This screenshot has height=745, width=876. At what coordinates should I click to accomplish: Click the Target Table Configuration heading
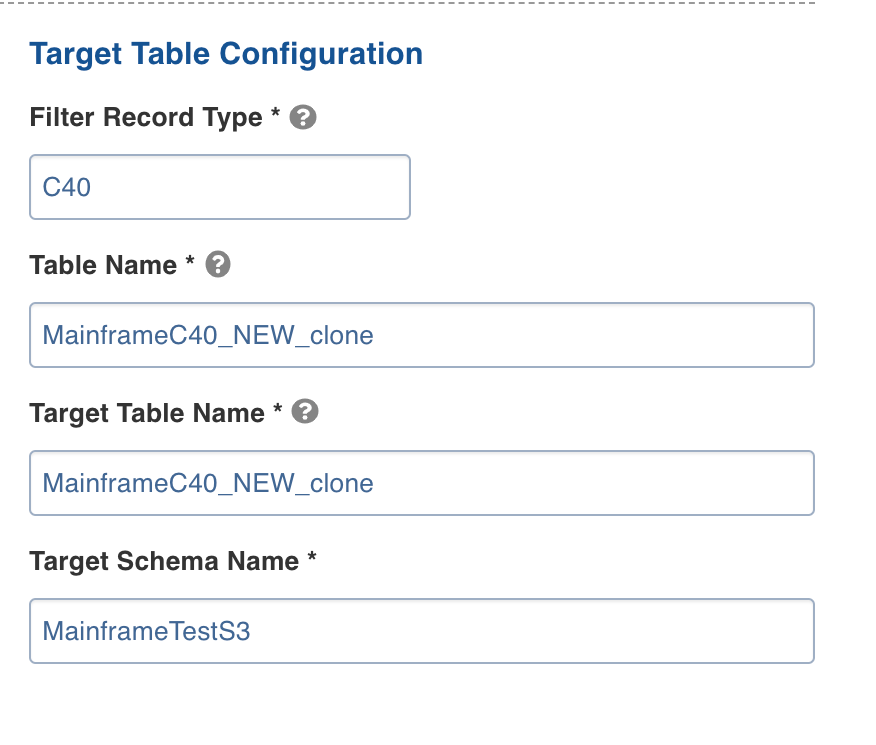pos(226,53)
